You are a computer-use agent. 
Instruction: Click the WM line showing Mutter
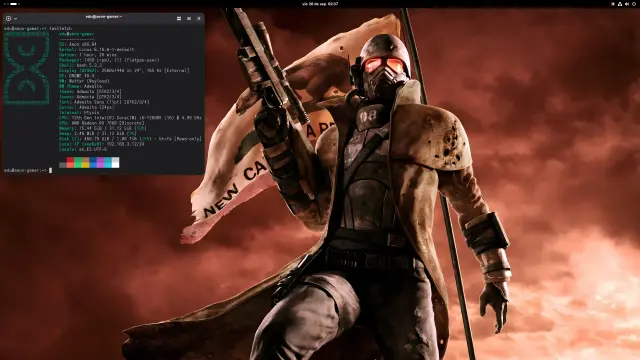[84, 81]
